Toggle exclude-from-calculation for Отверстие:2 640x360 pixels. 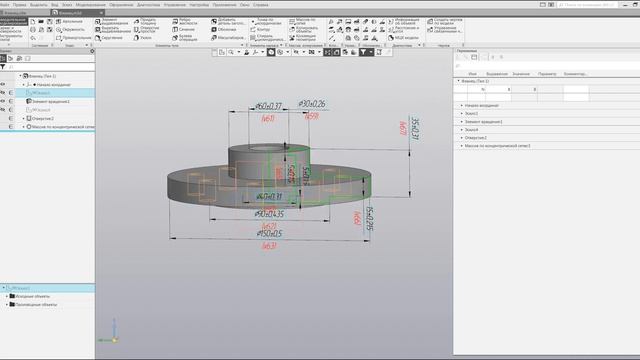pos(11,118)
